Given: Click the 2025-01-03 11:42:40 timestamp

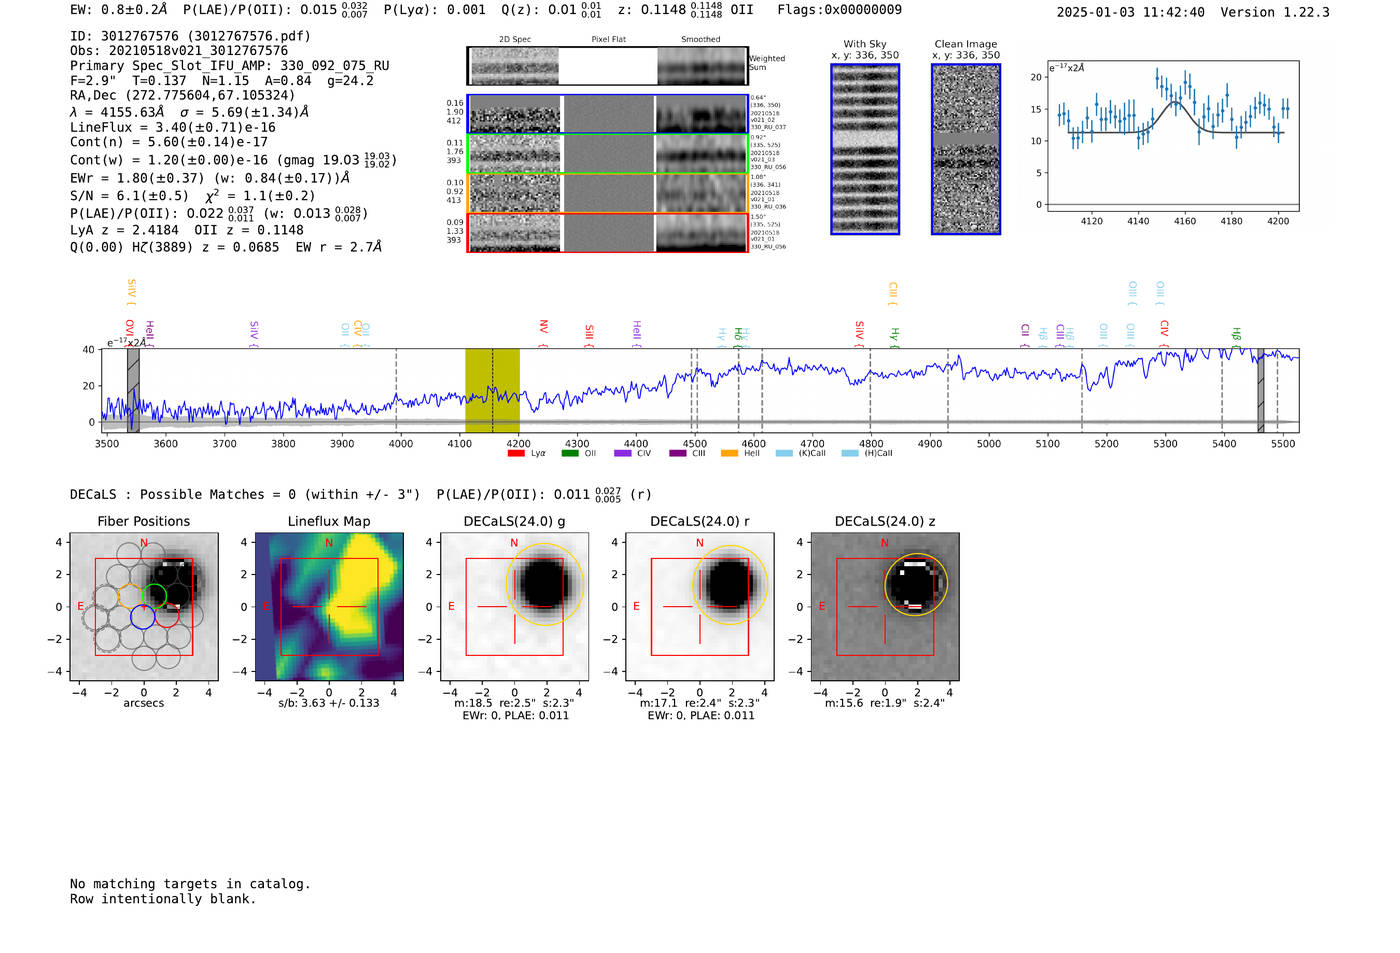Looking at the screenshot, I should 1131,12.
